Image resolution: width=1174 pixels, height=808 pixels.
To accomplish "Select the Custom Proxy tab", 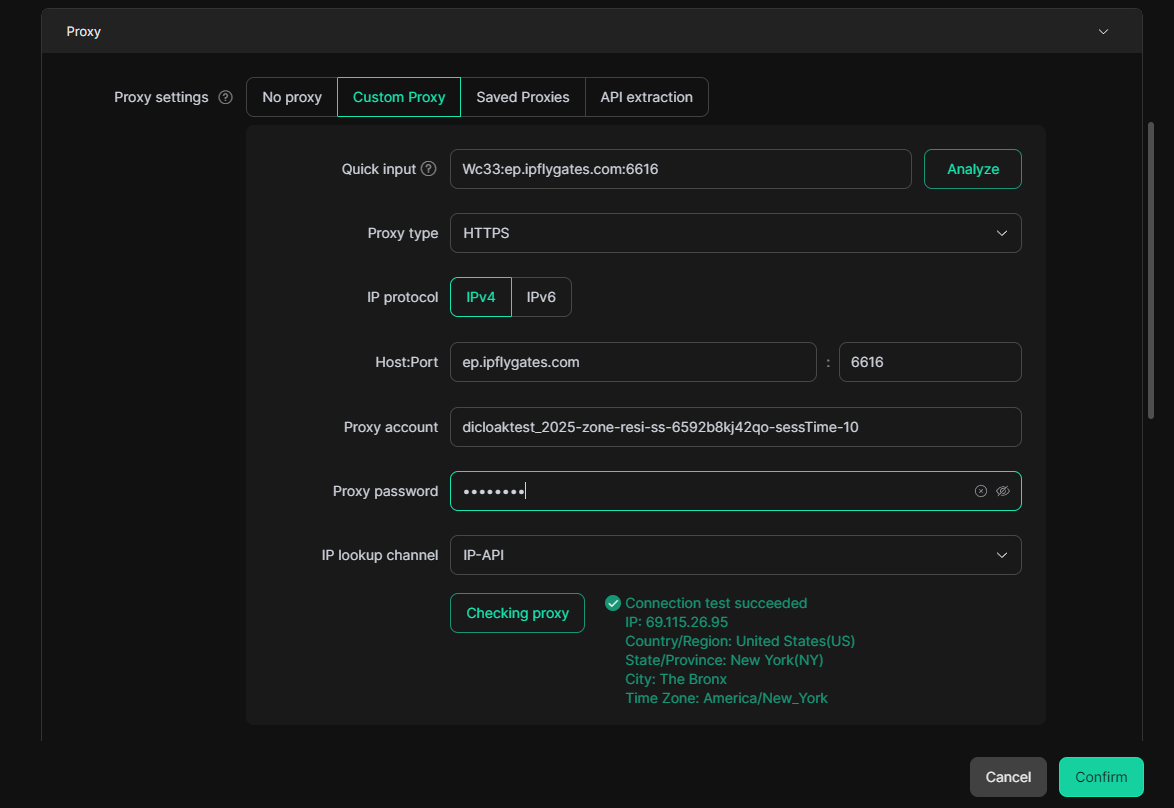I will [399, 97].
